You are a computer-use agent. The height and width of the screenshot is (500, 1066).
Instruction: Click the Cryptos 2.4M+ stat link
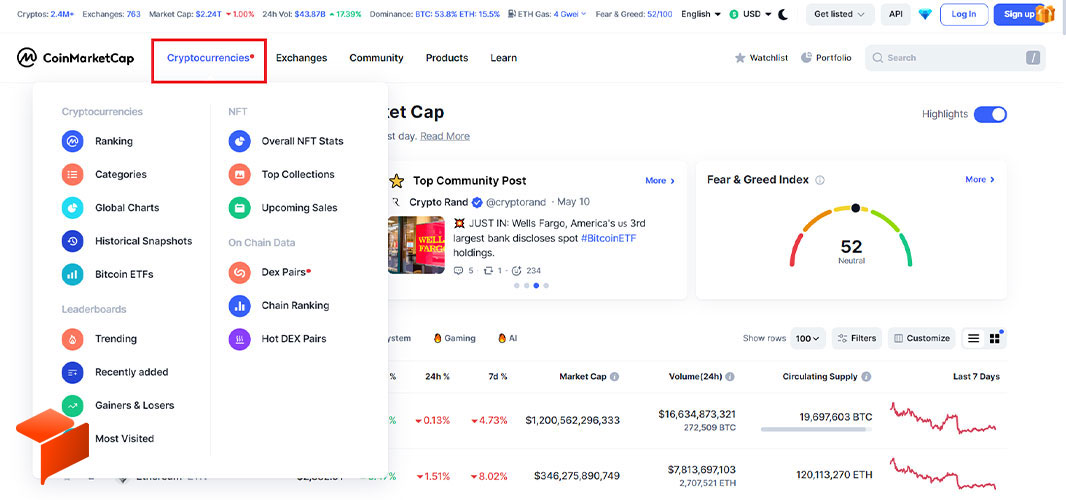coord(46,14)
